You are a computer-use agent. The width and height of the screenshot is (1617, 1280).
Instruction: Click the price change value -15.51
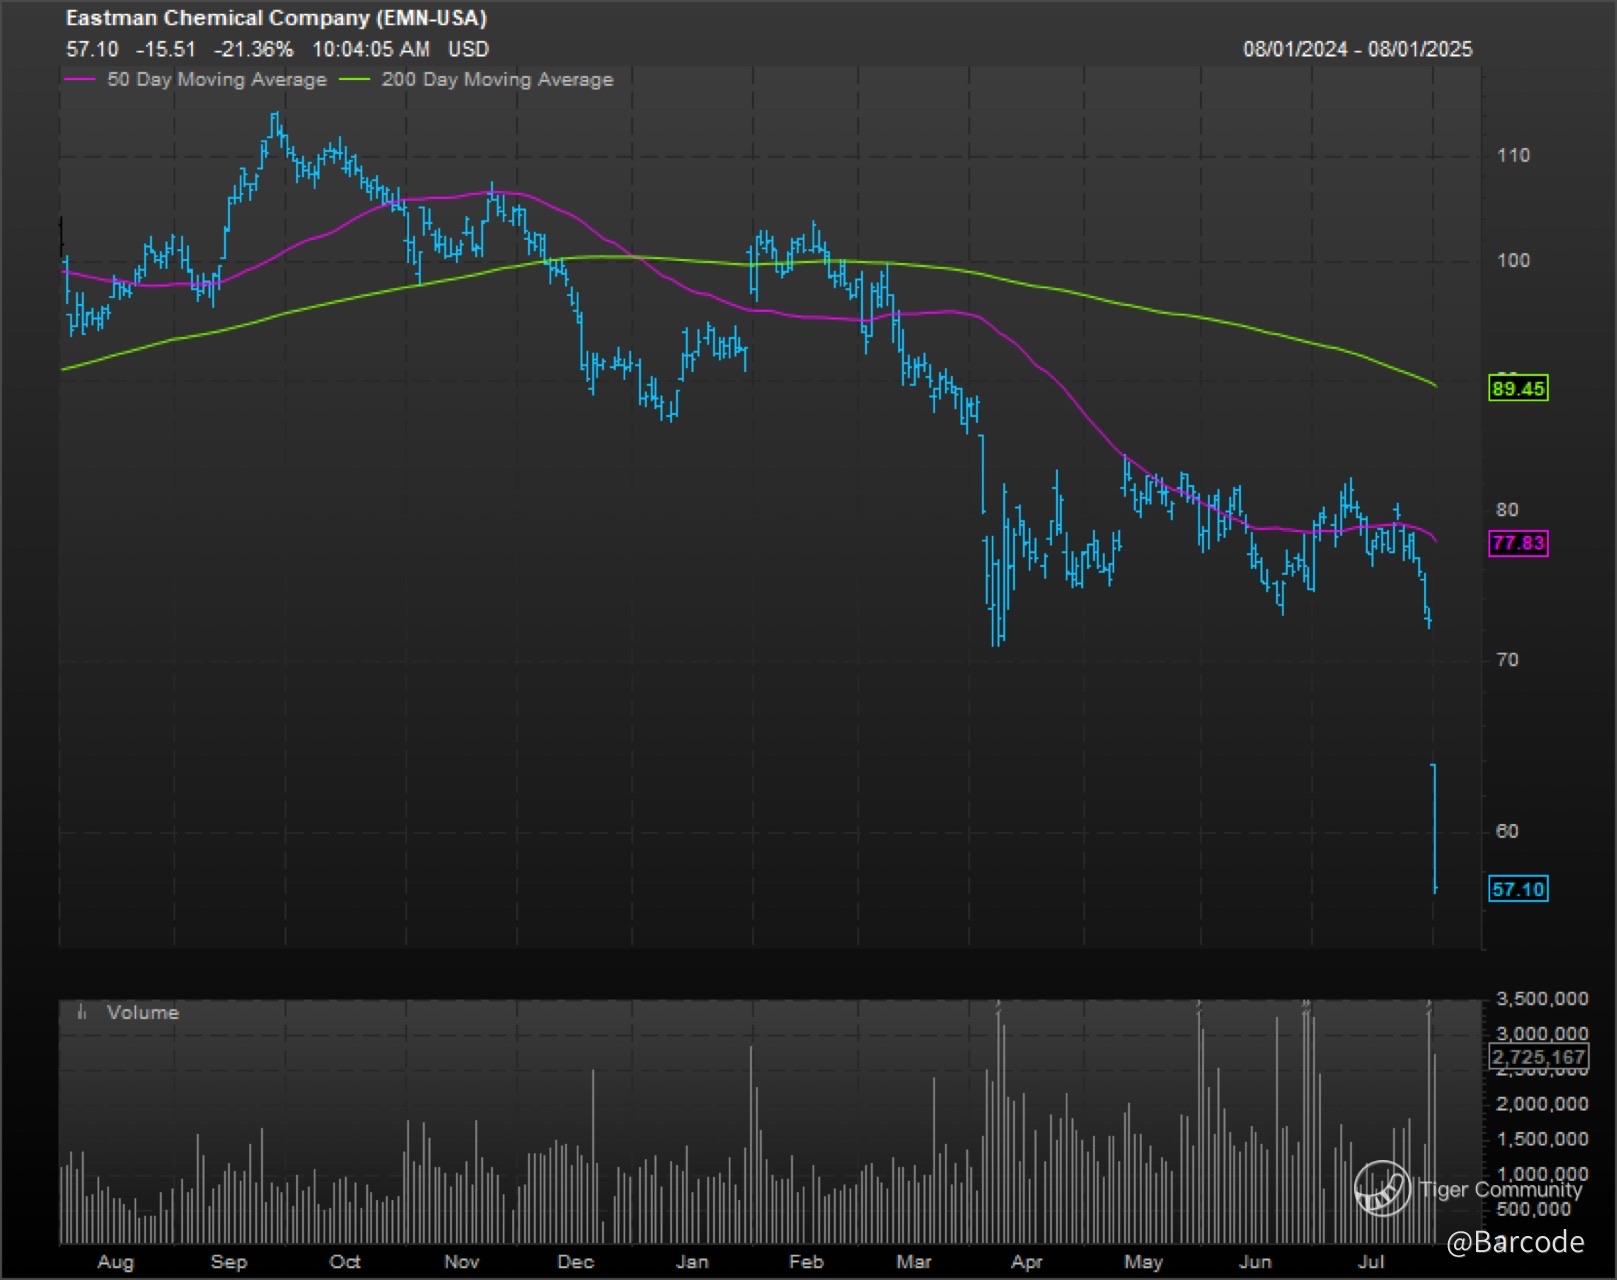[166, 49]
